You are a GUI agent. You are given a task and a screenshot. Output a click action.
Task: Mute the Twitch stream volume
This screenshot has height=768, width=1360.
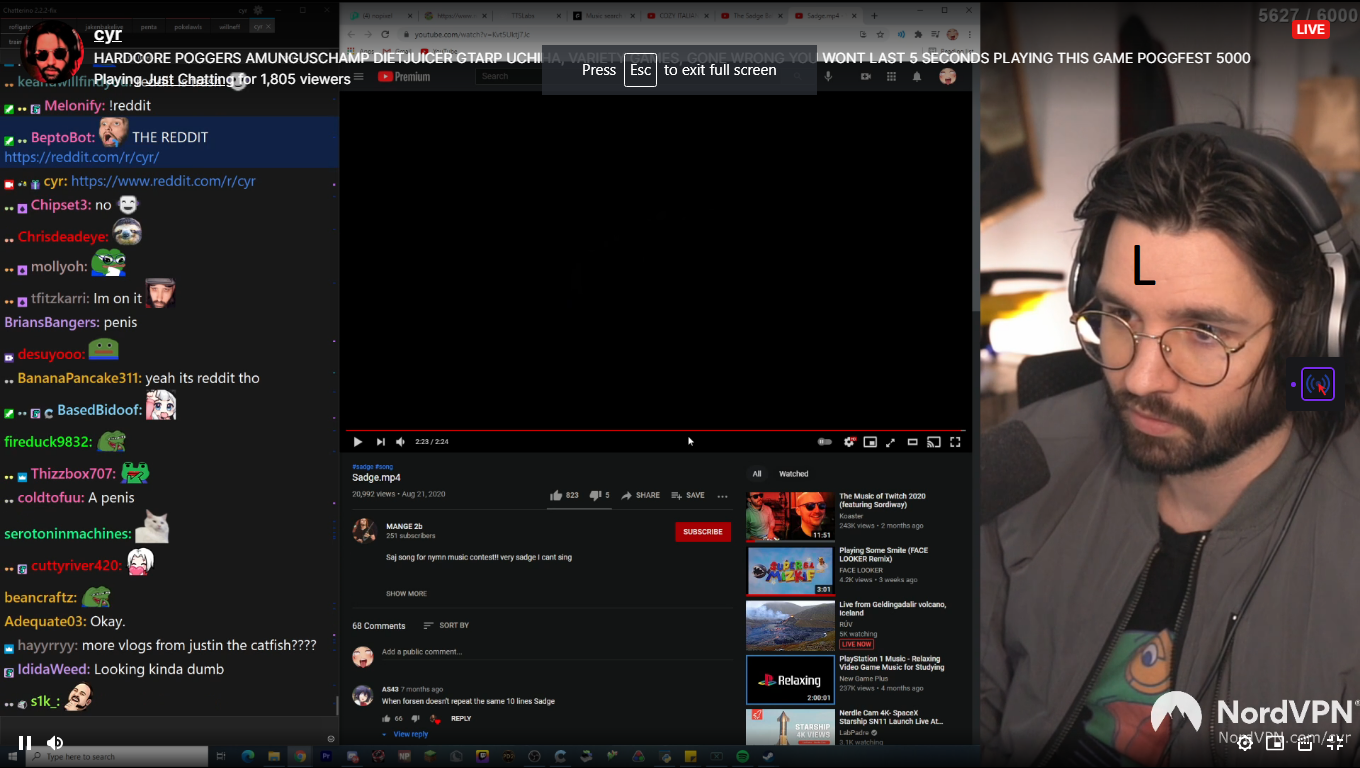click(55, 742)
